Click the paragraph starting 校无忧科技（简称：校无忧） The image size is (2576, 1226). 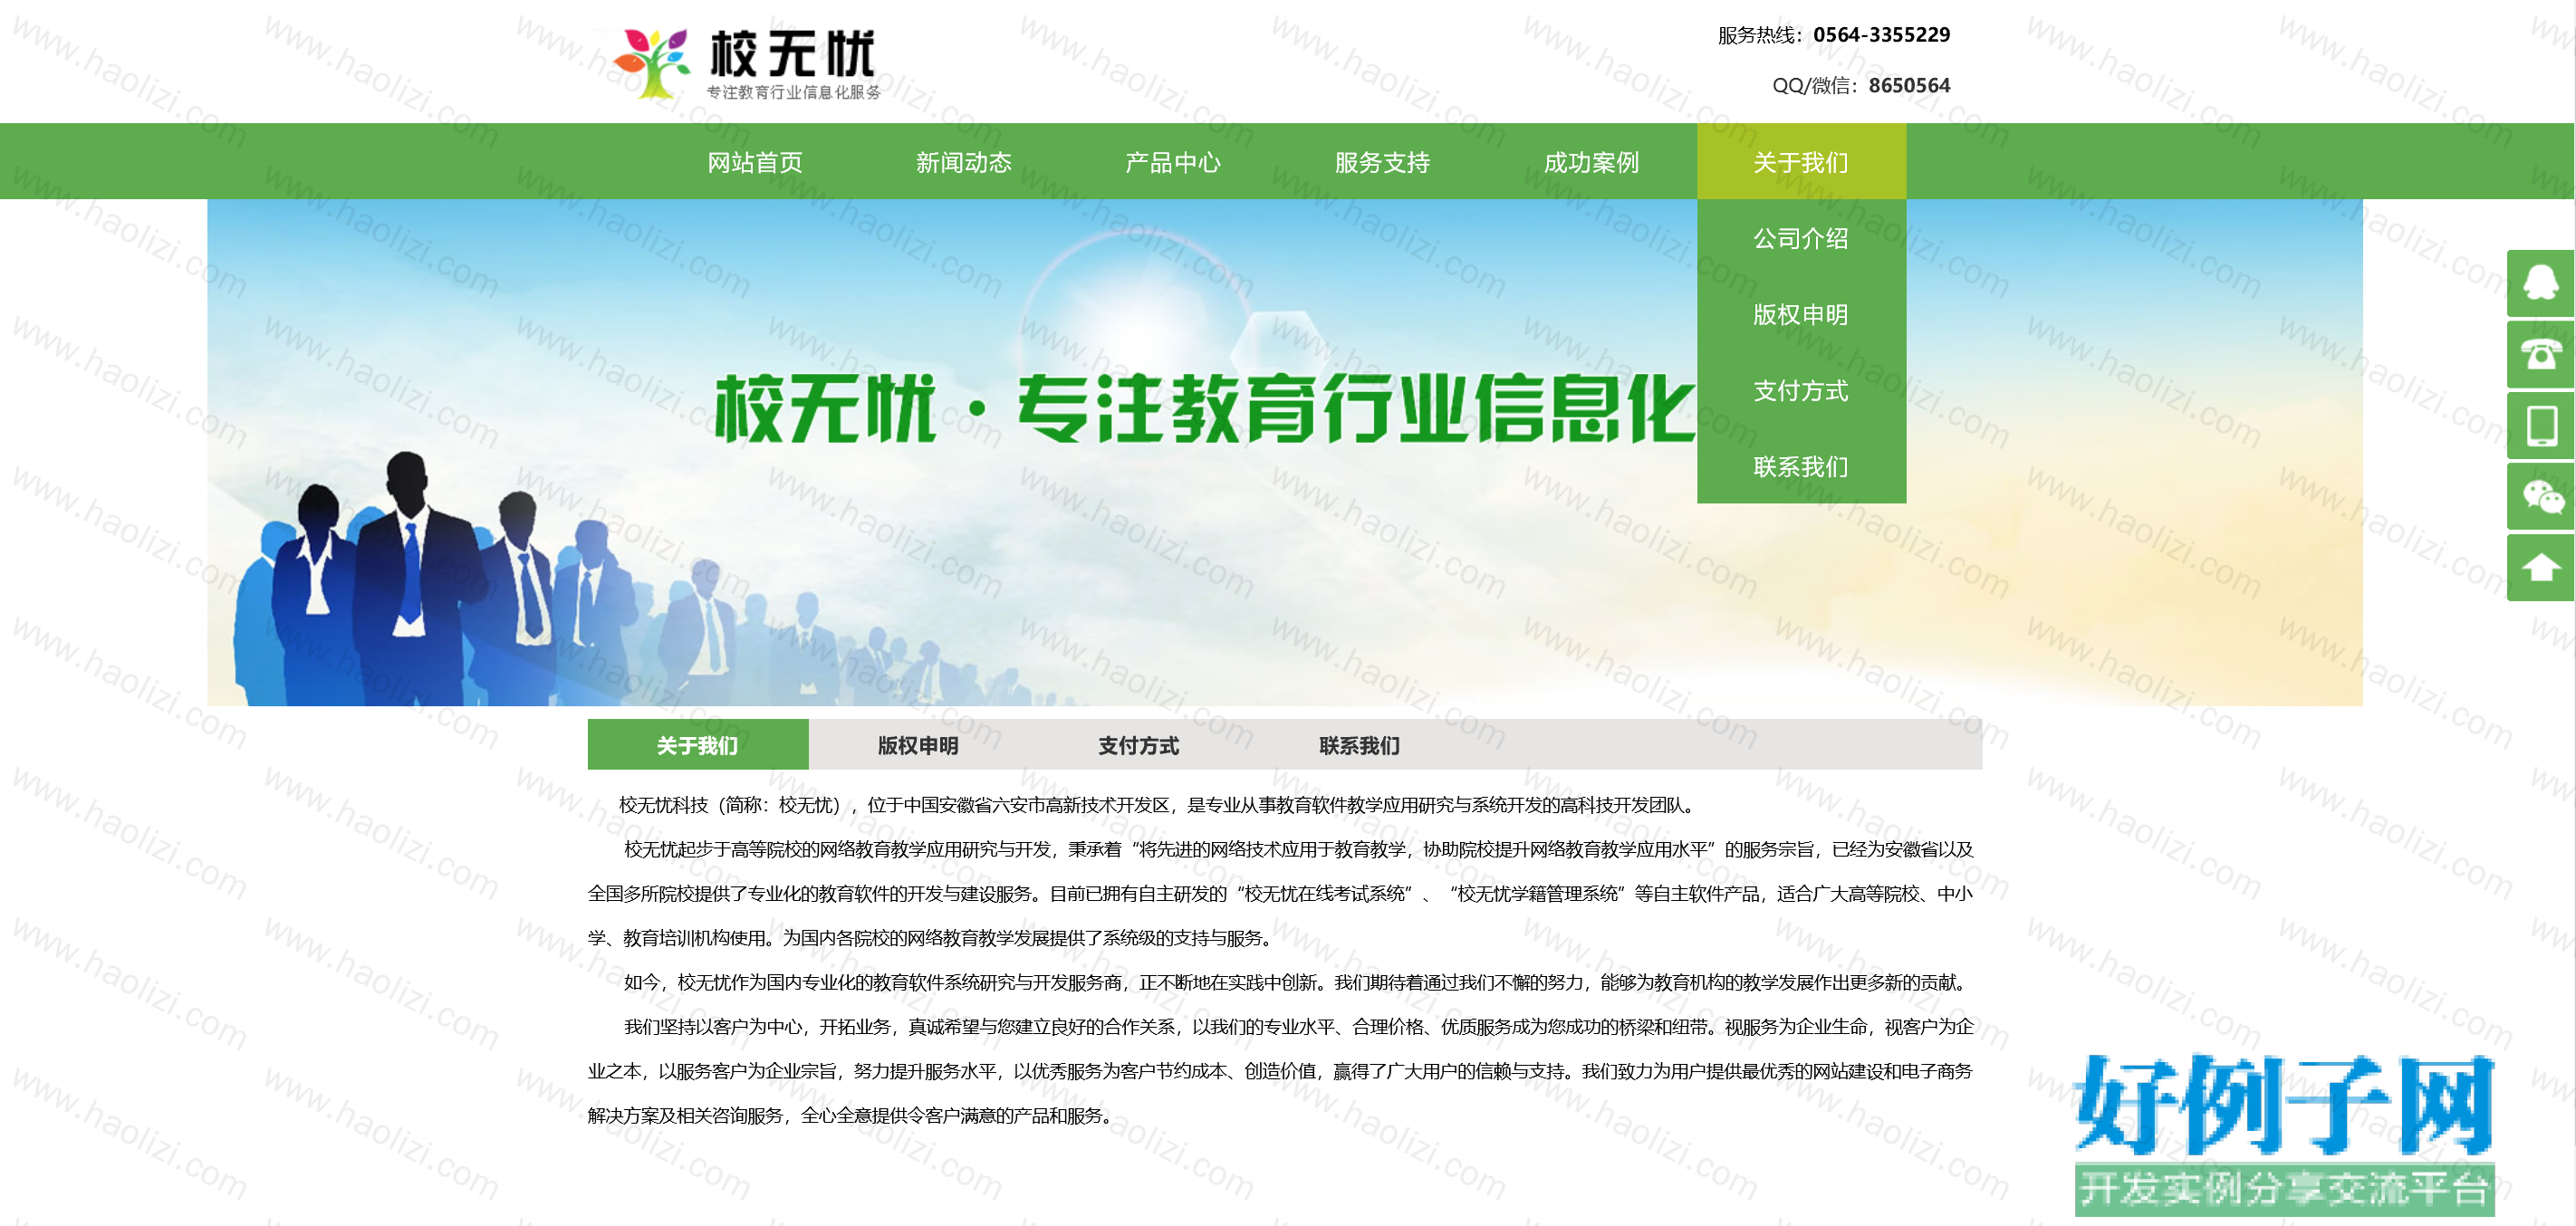pos(1157,805)
